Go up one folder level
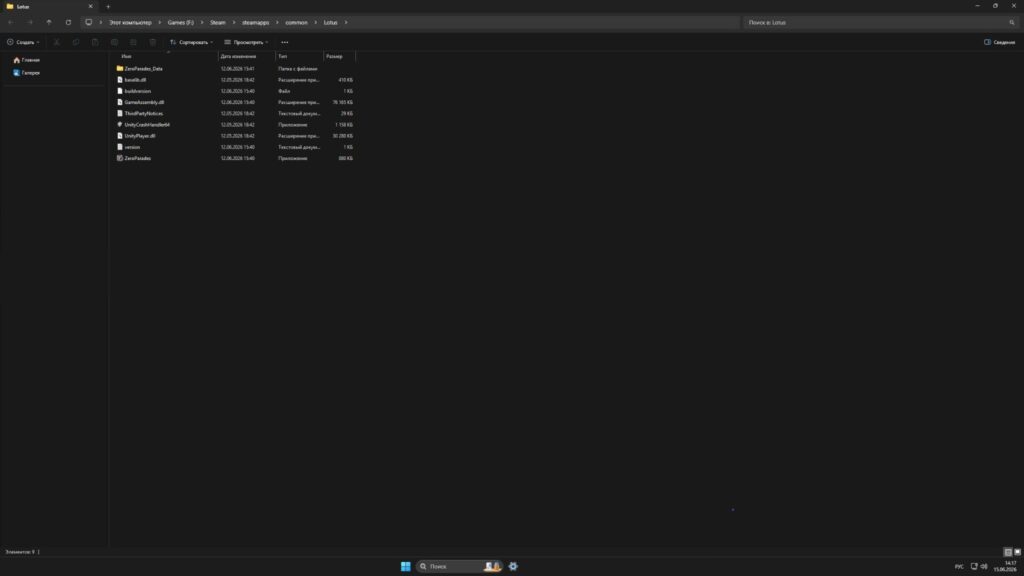Viewport: 1024px width, 576px height. click(x=49, y=22)
